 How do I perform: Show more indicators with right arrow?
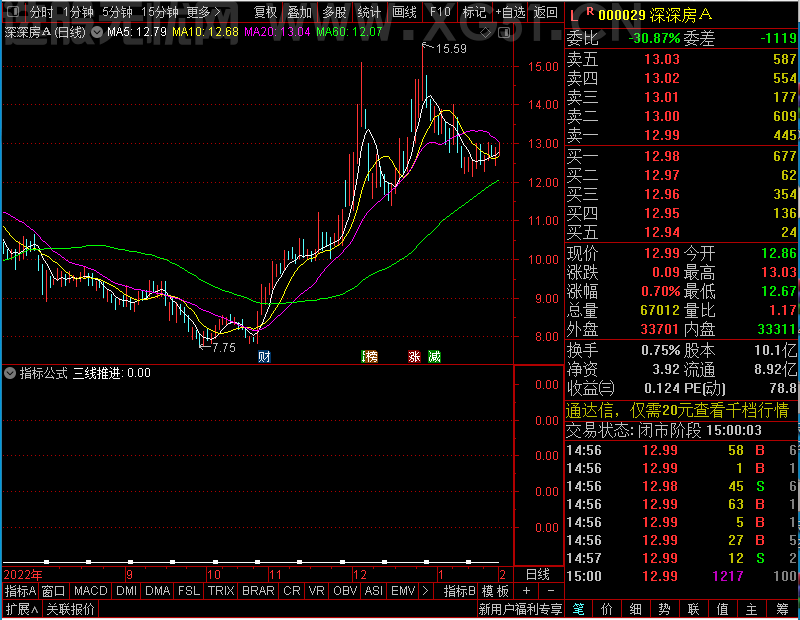click(426, 591)
